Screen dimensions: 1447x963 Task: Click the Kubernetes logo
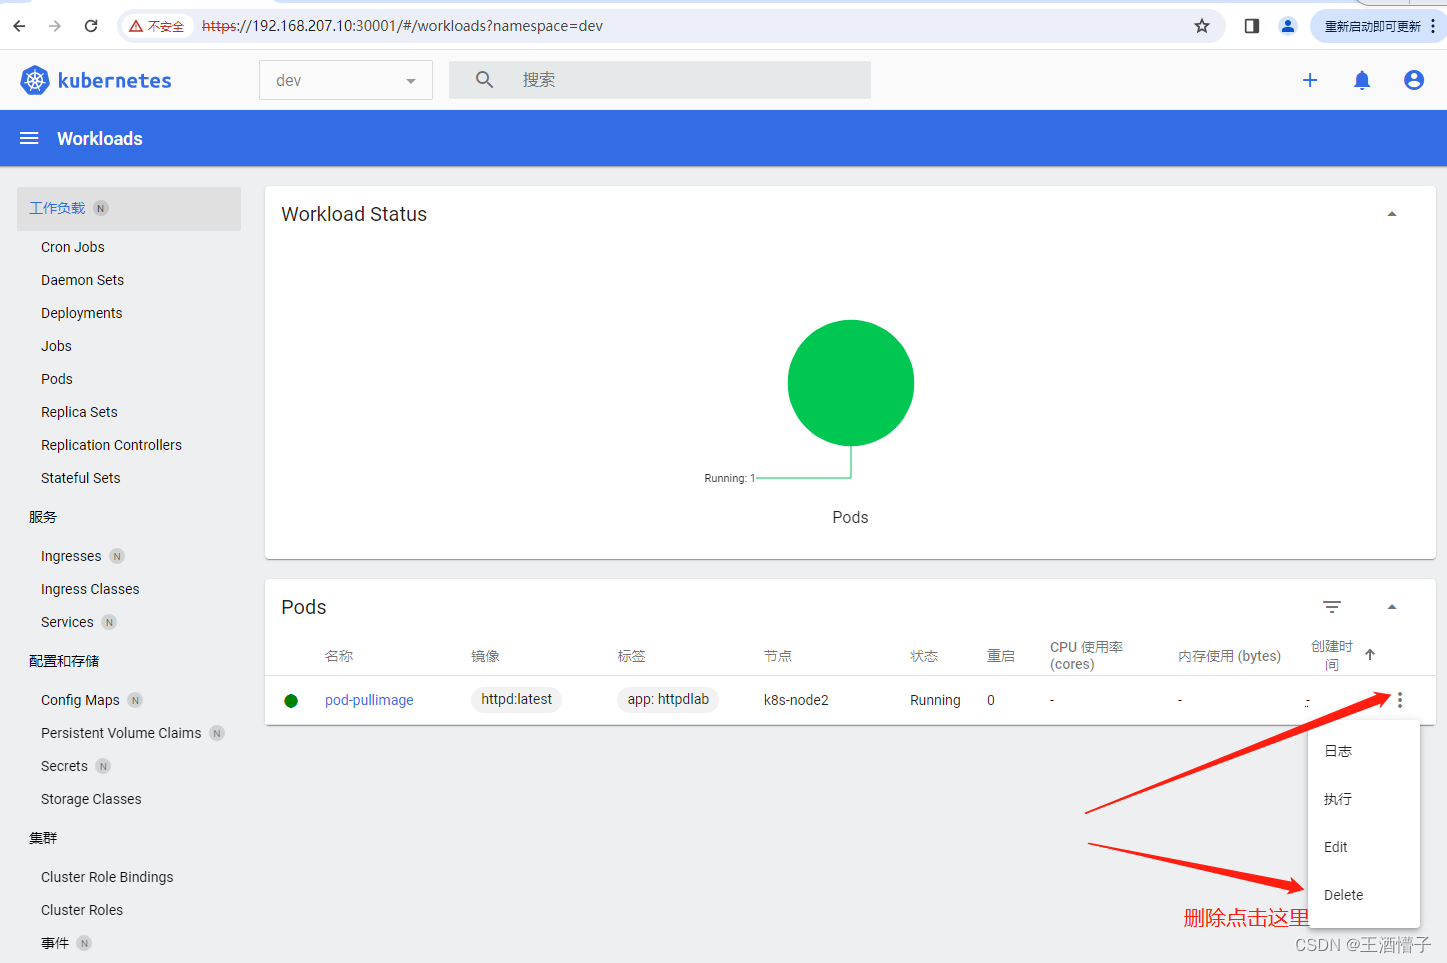click(x=96, y=80)
